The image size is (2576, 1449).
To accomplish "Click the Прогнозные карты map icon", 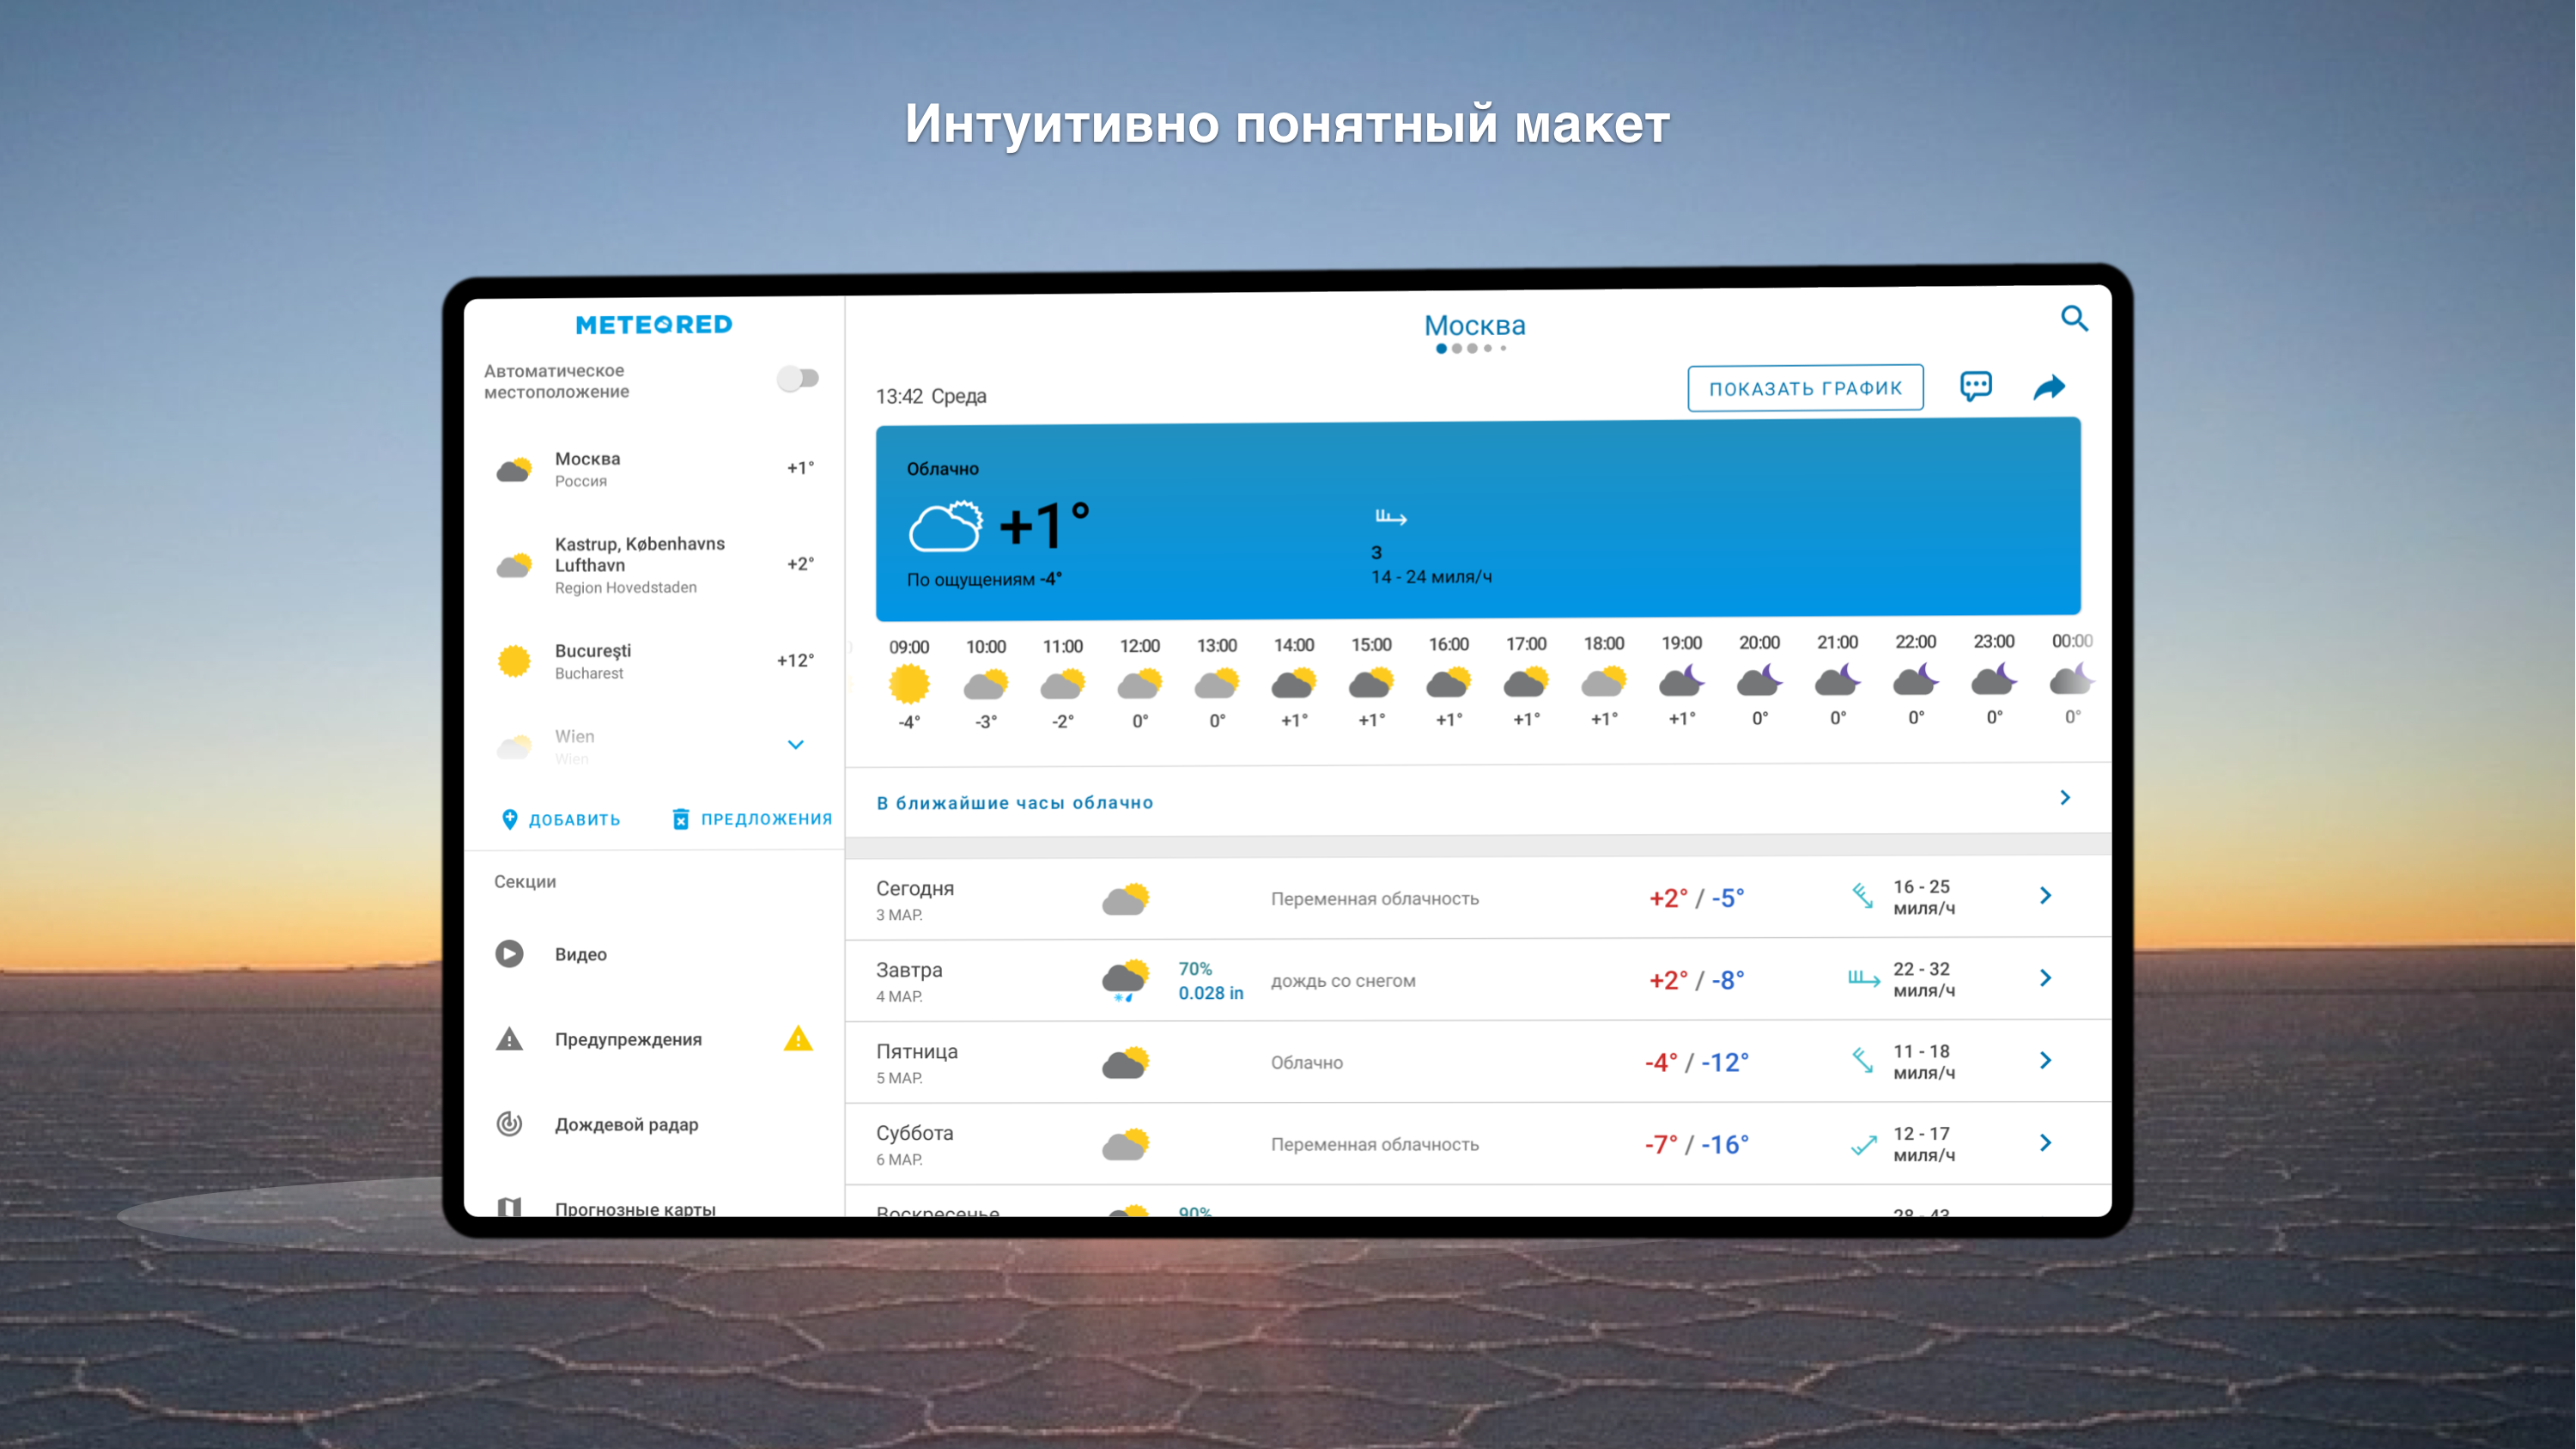I will click(x=509, y=1206).
